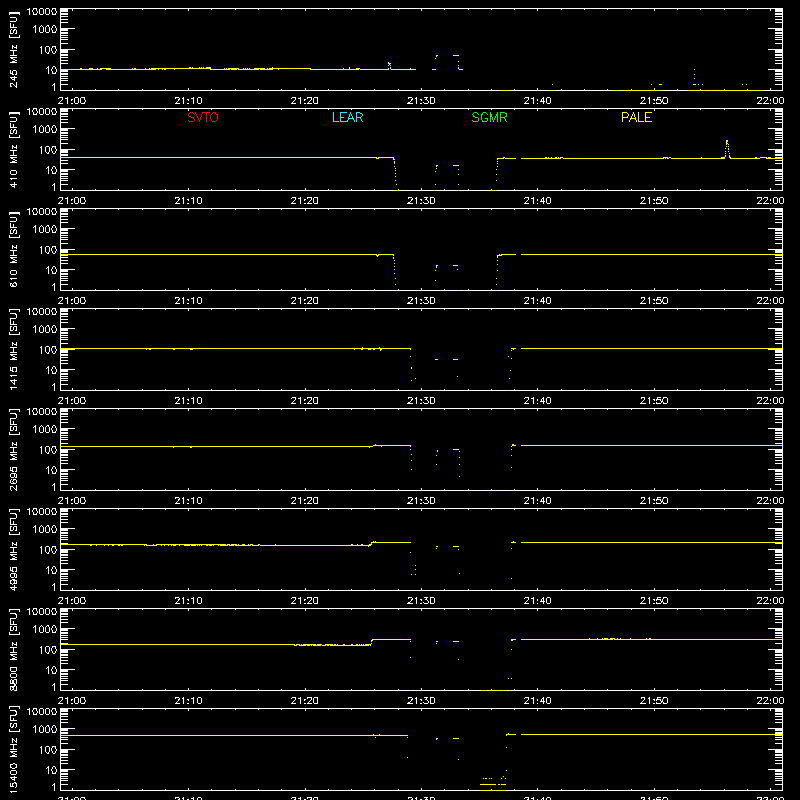The height and width of the screenshot is (800, 800).
Task: Select the 410 MHz [SFU] axis title
Action: 14,149
